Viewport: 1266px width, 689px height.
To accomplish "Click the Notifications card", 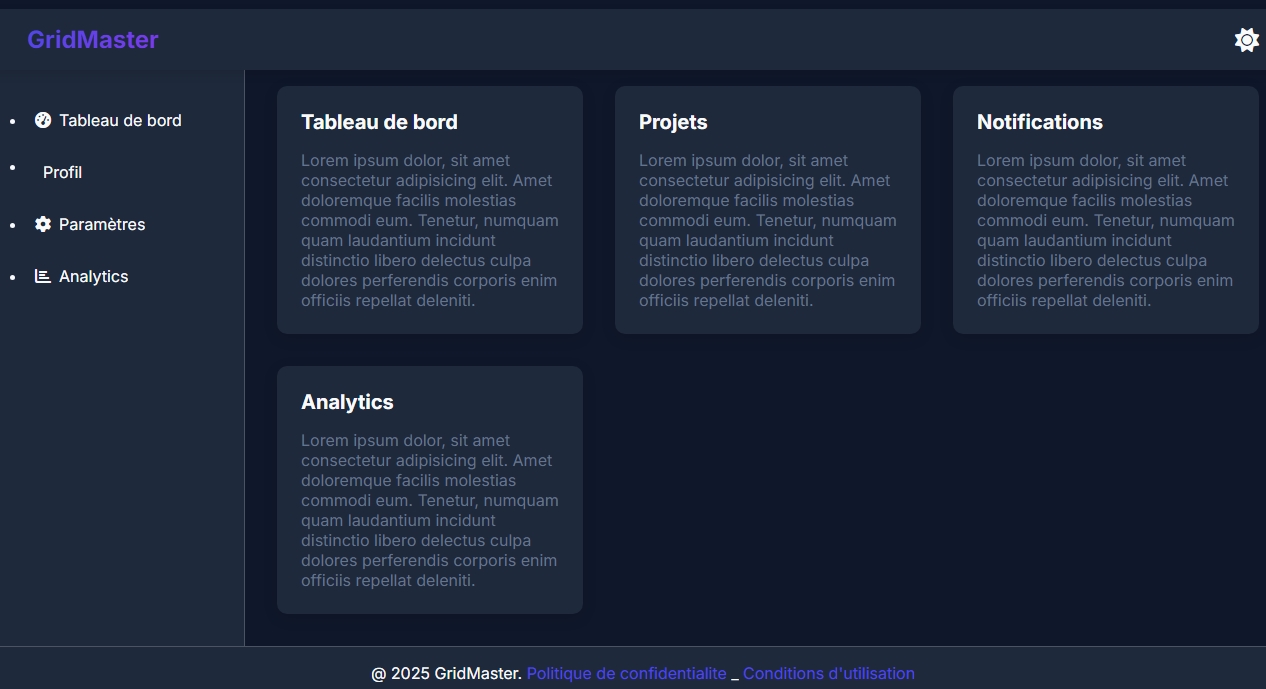I will [1106, 210].
